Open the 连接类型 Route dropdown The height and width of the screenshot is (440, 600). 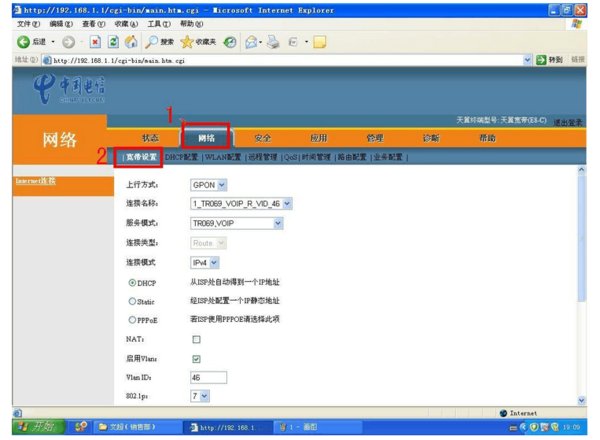coord(208,243)
